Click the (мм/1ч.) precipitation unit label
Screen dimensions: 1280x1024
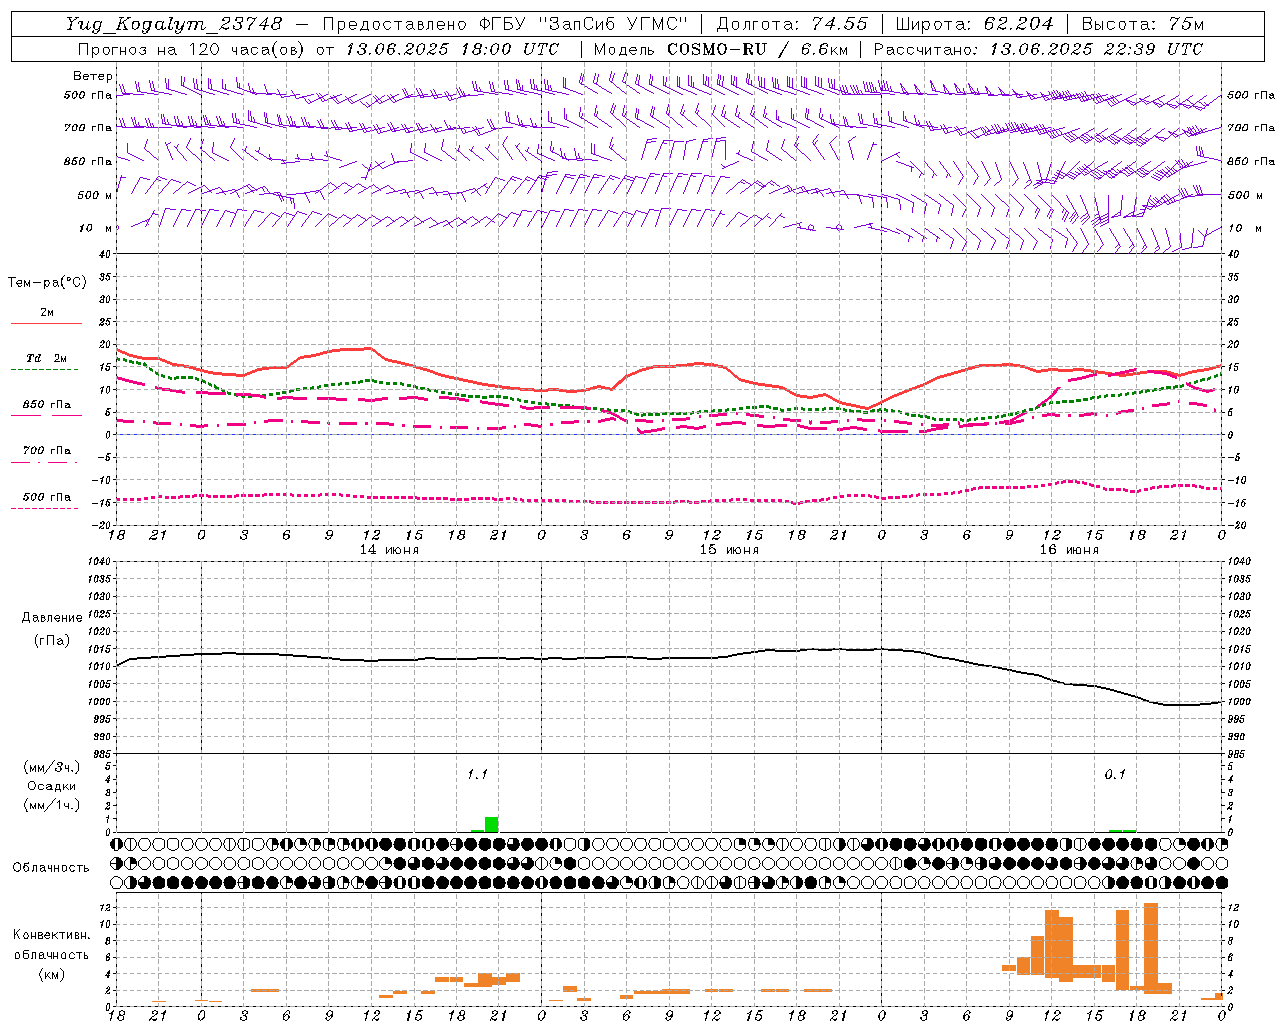51,805
